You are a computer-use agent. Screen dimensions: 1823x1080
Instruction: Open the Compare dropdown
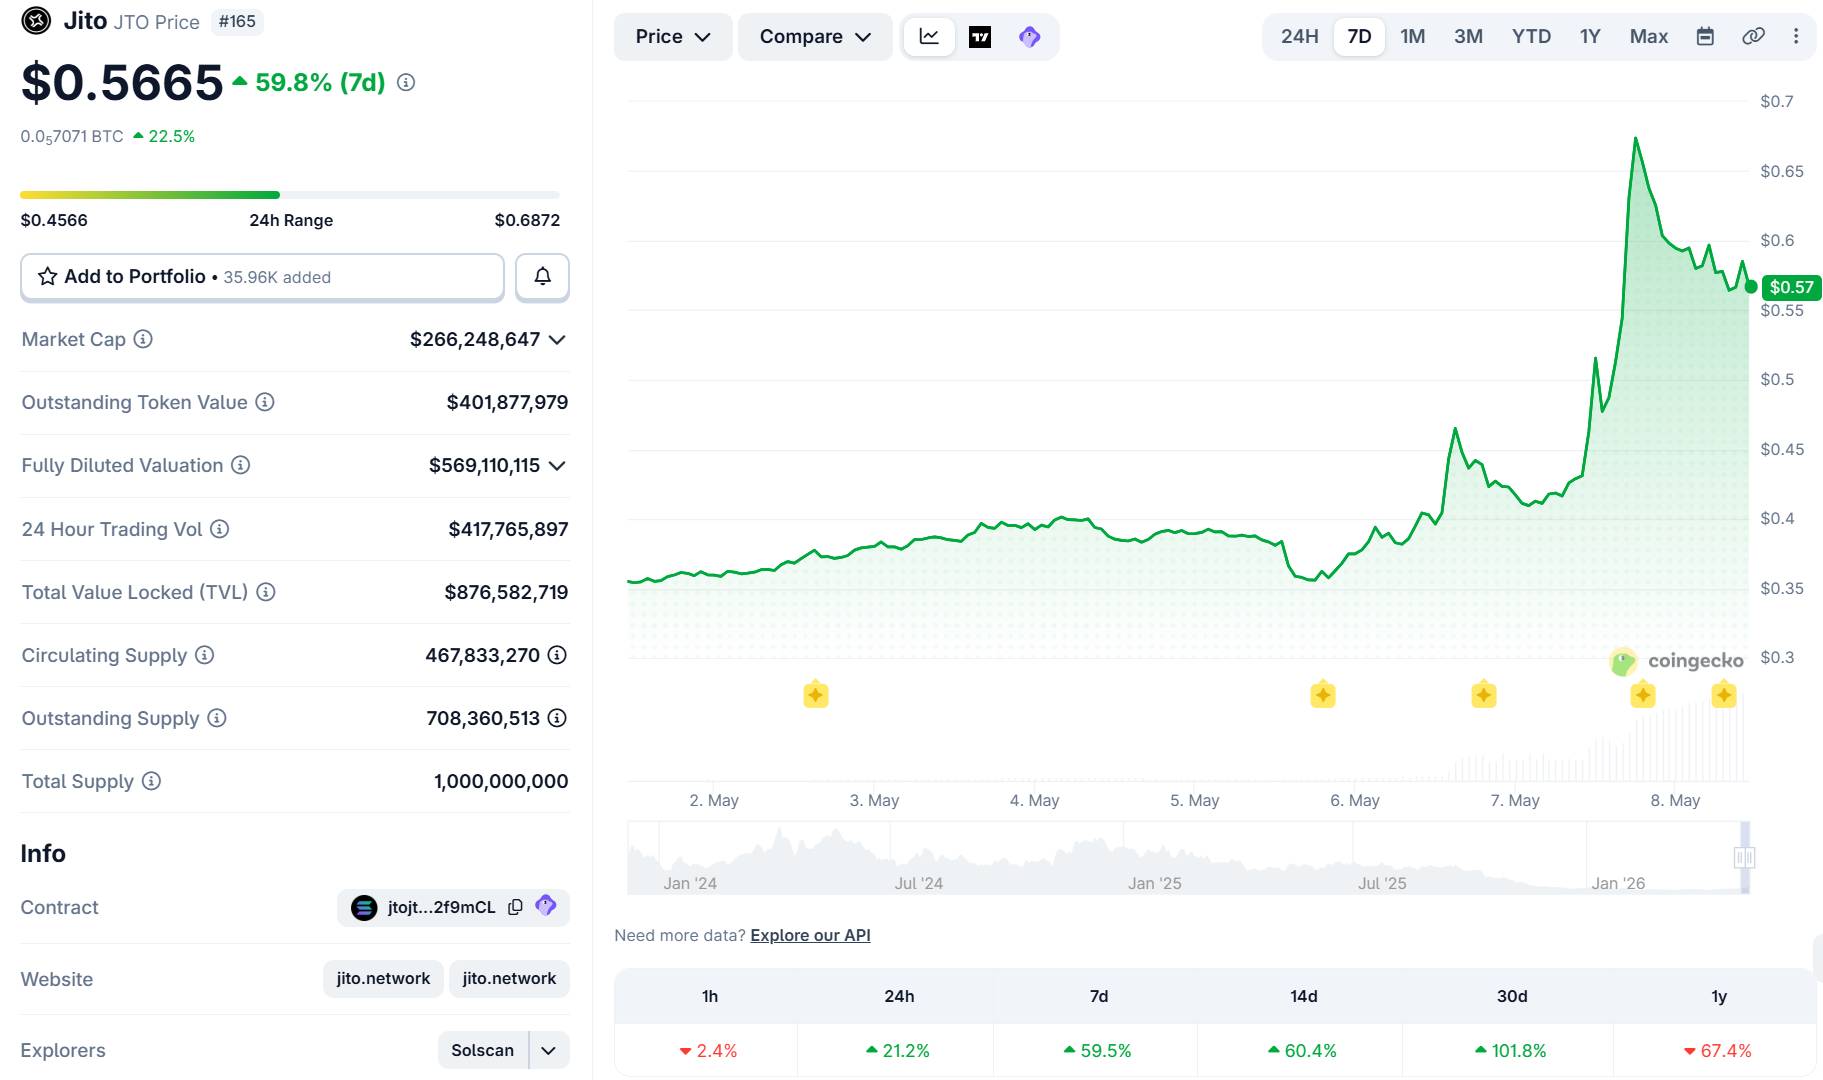click(x=815, y=37)
